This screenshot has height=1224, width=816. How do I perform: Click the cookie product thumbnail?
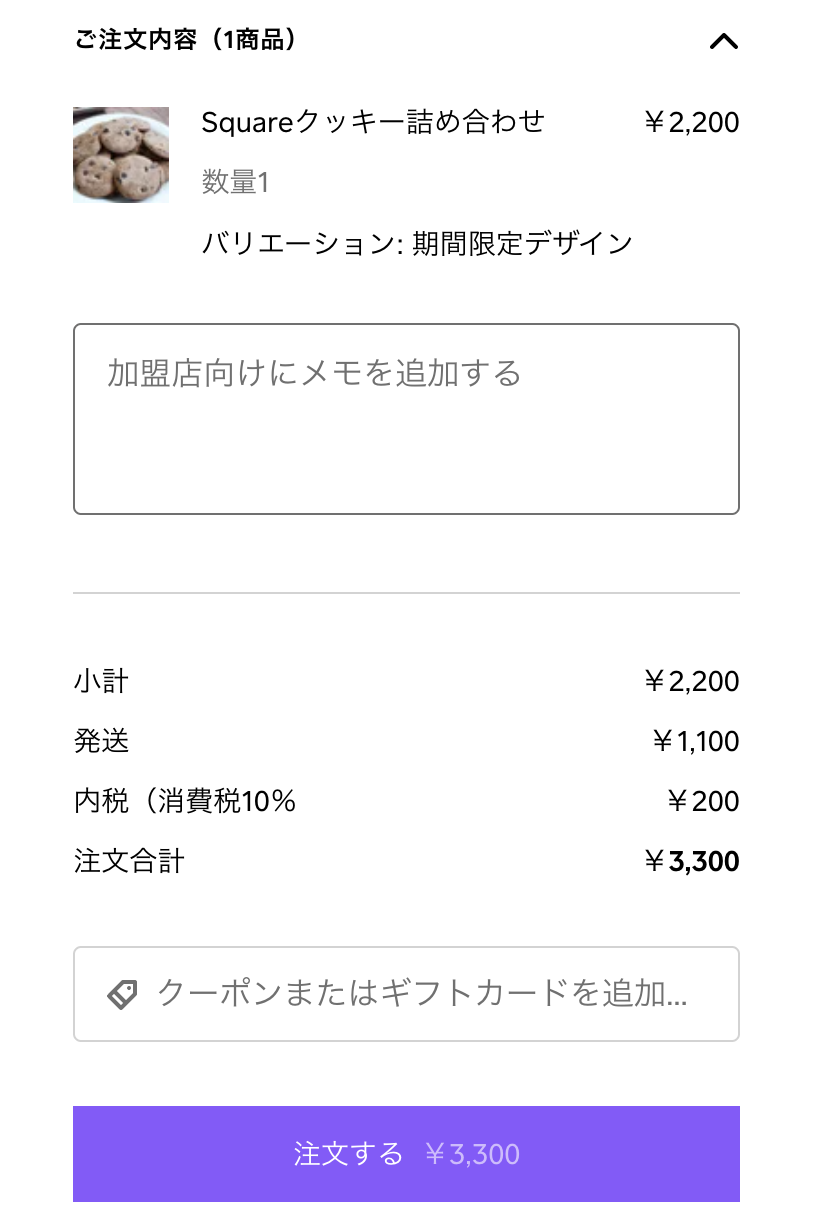coord(121,155)
